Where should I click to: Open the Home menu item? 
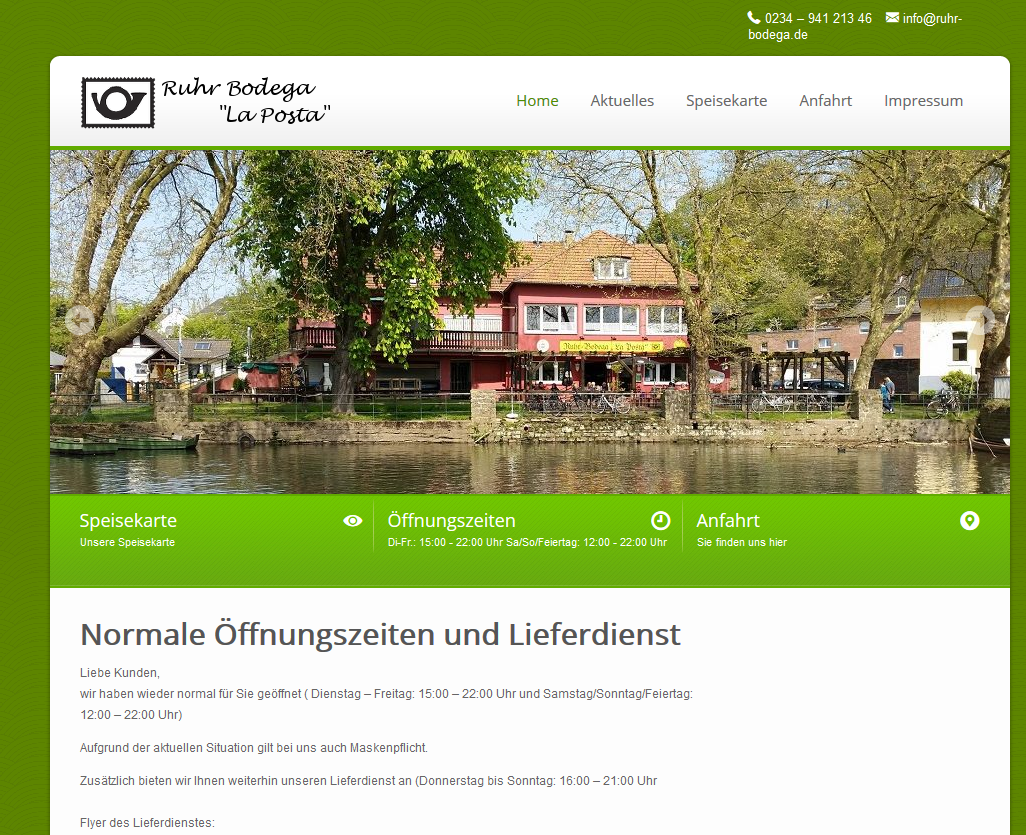click(x=537, y=101)
